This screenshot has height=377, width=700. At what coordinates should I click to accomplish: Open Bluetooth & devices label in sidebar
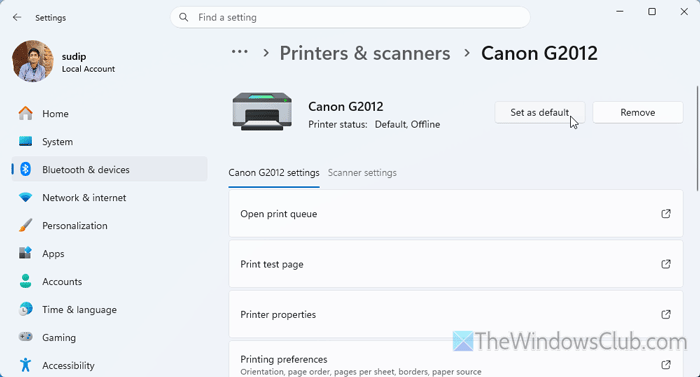86,170
